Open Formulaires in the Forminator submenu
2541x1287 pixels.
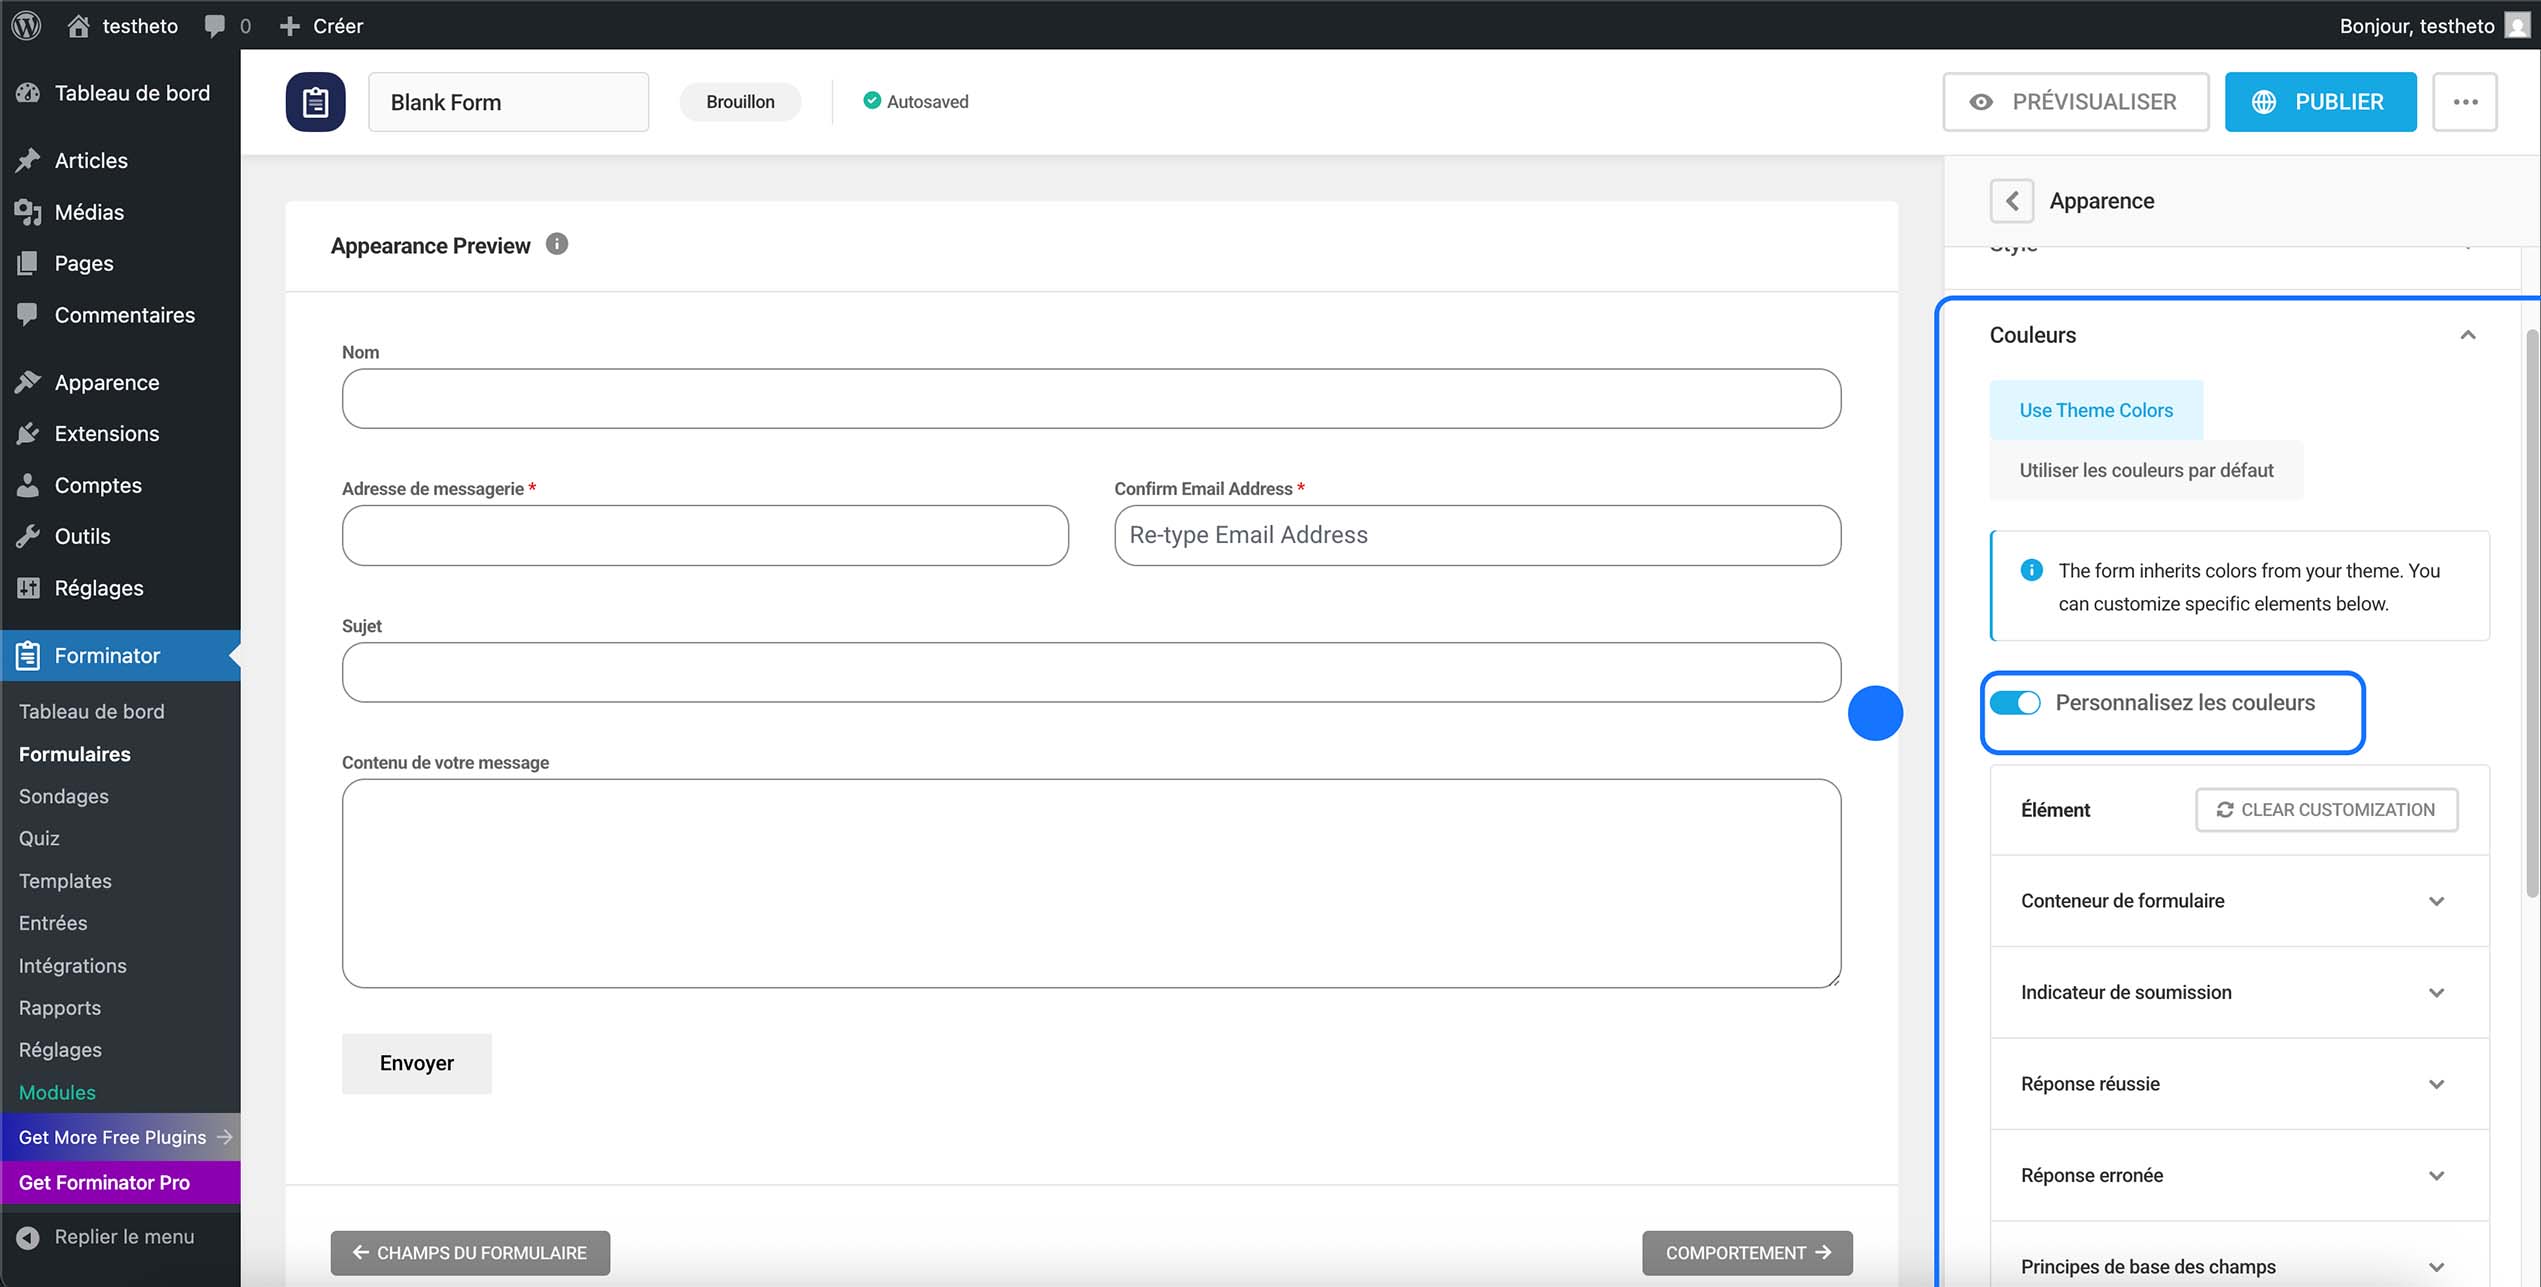75,753
